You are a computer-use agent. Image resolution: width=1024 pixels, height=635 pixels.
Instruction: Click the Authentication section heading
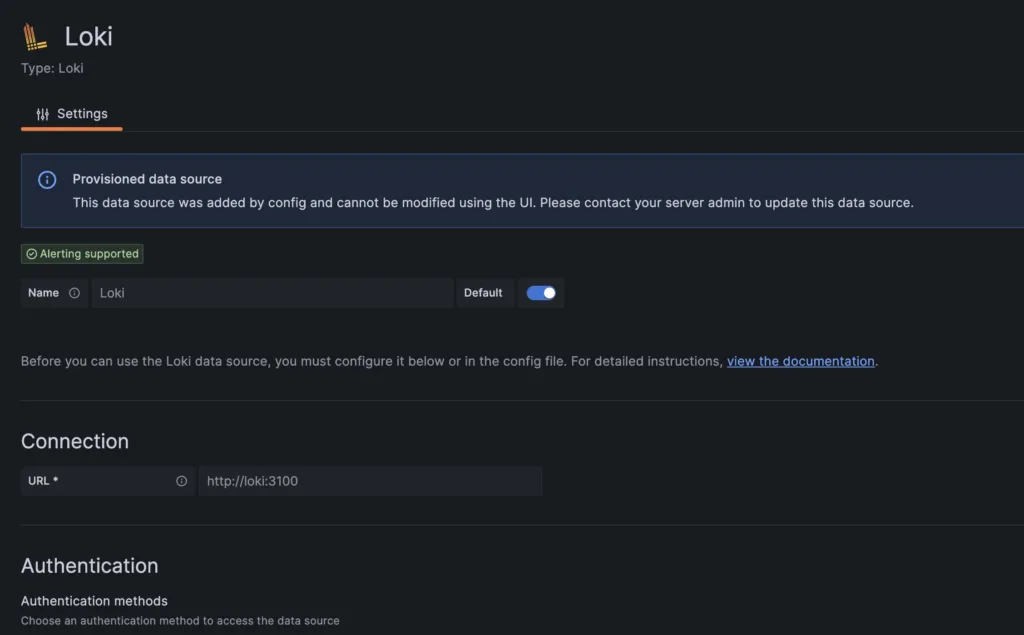[89, 565]
